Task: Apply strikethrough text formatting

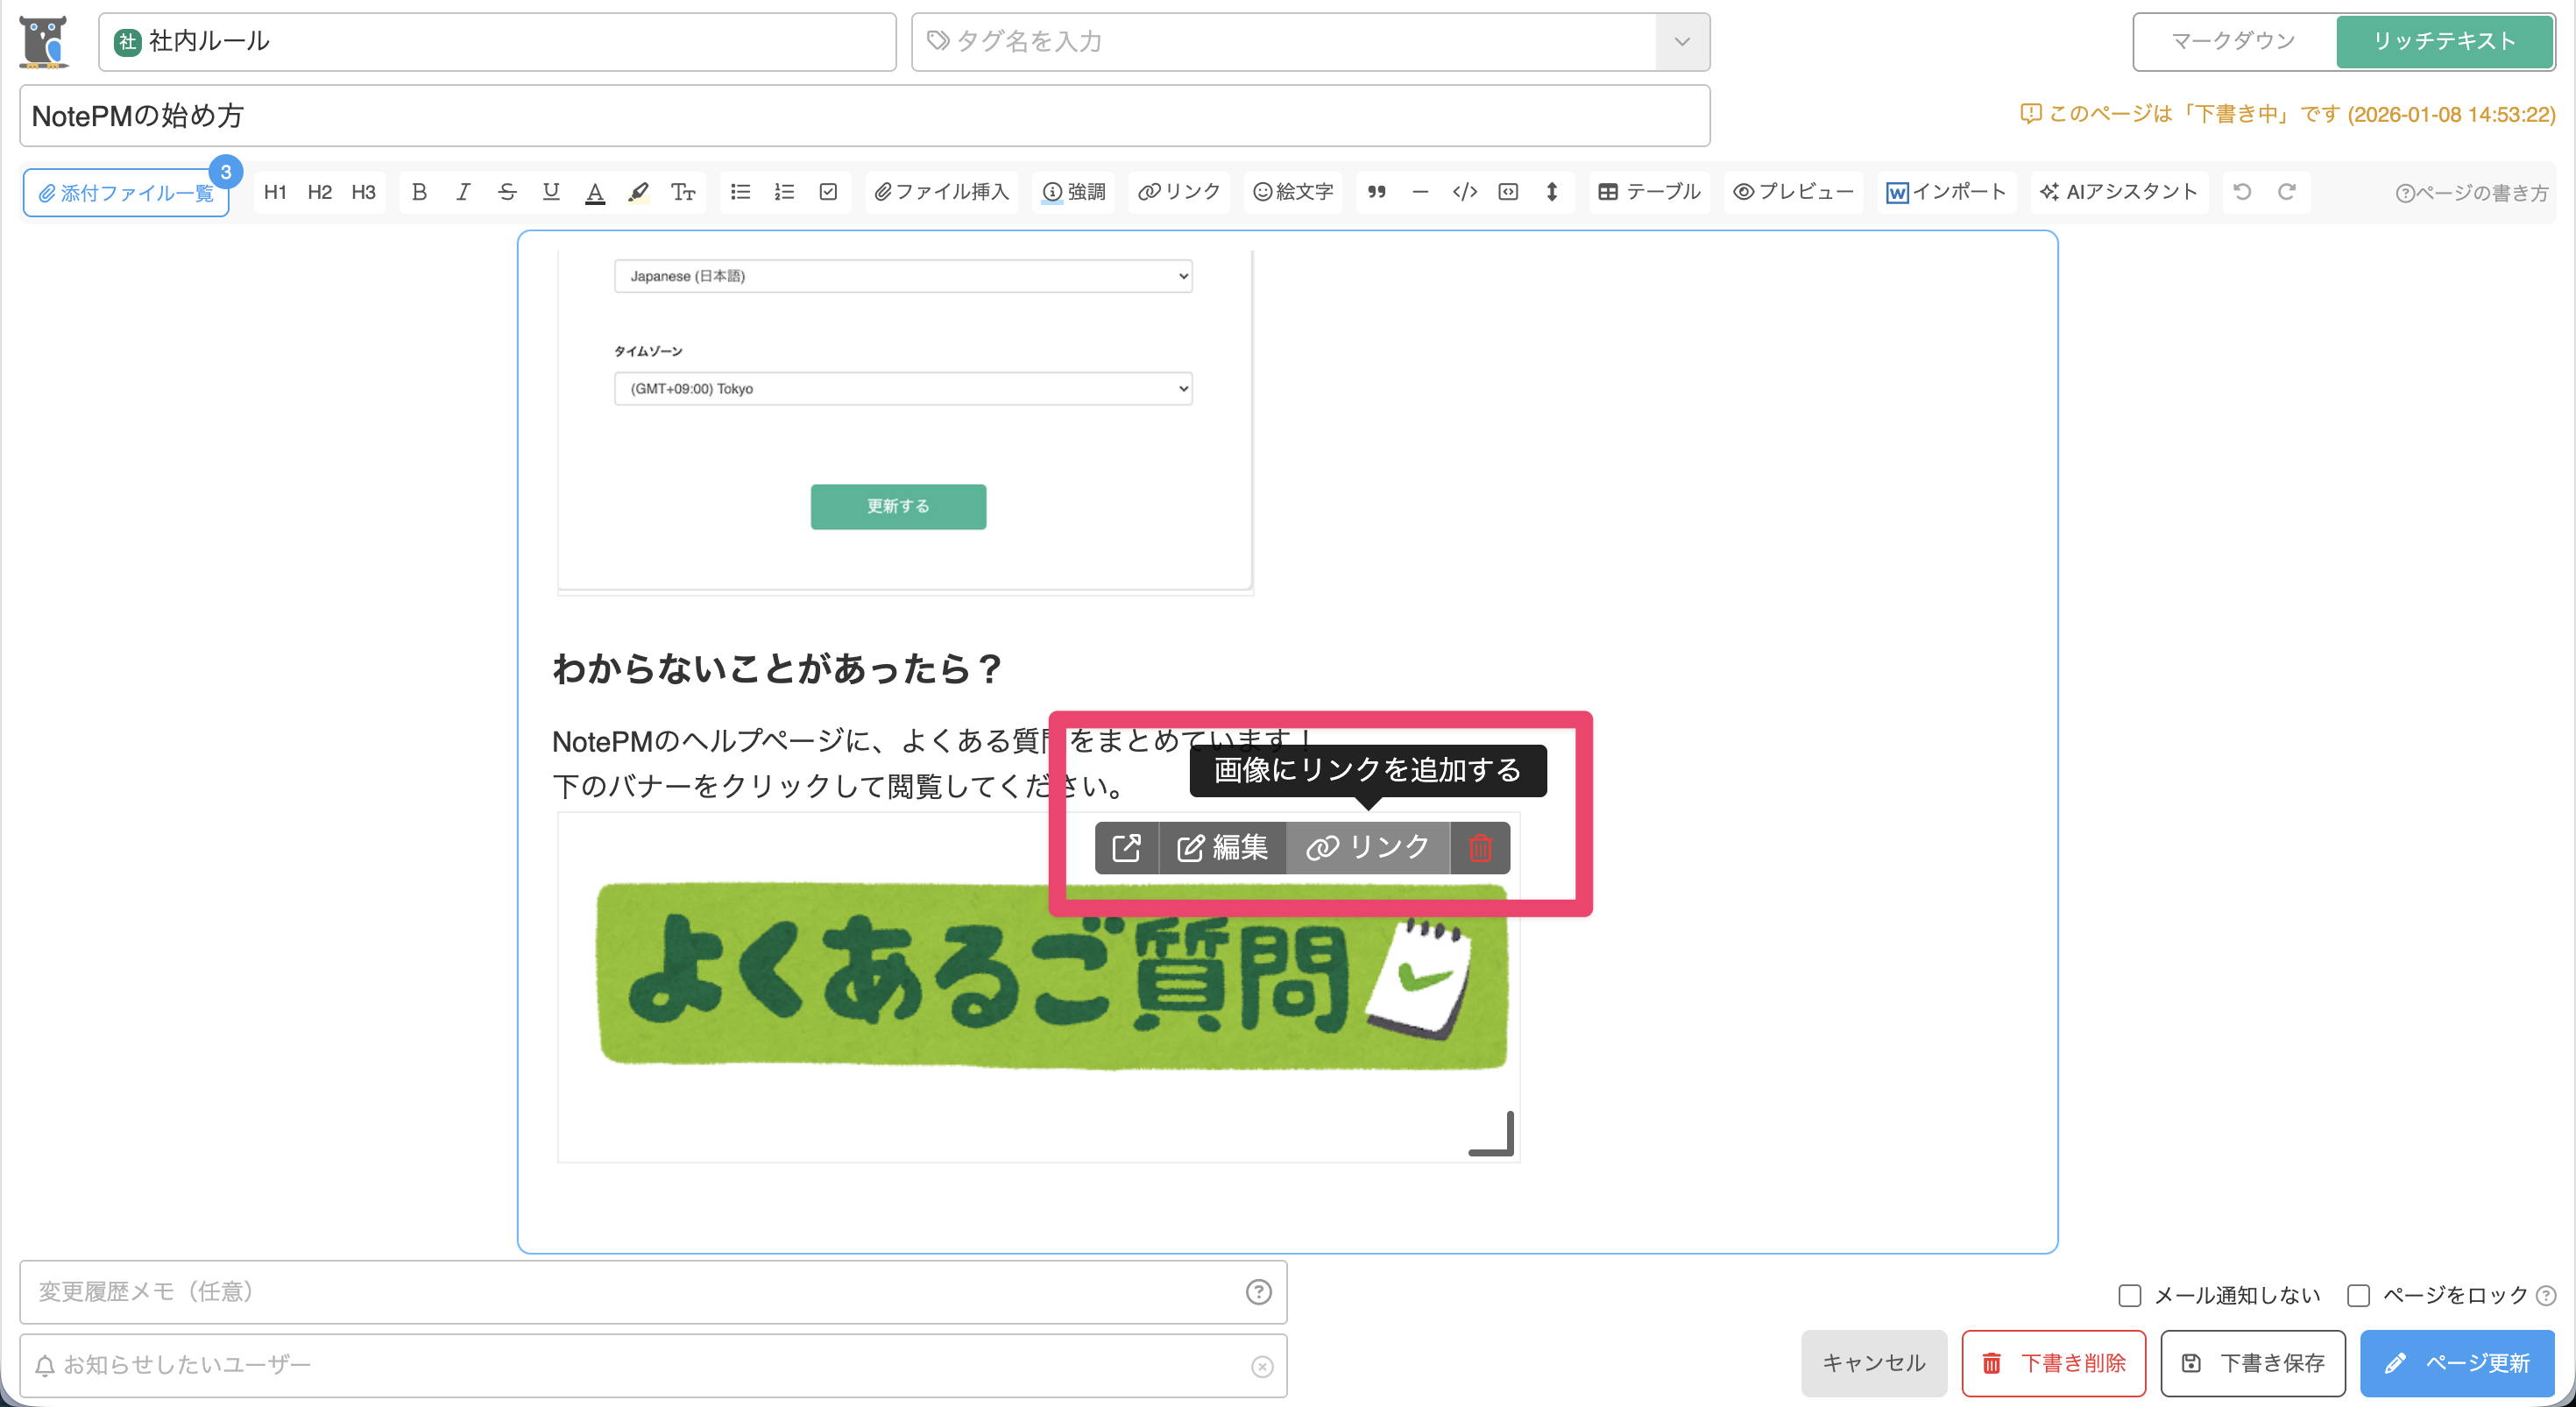Action: (507, 192)
